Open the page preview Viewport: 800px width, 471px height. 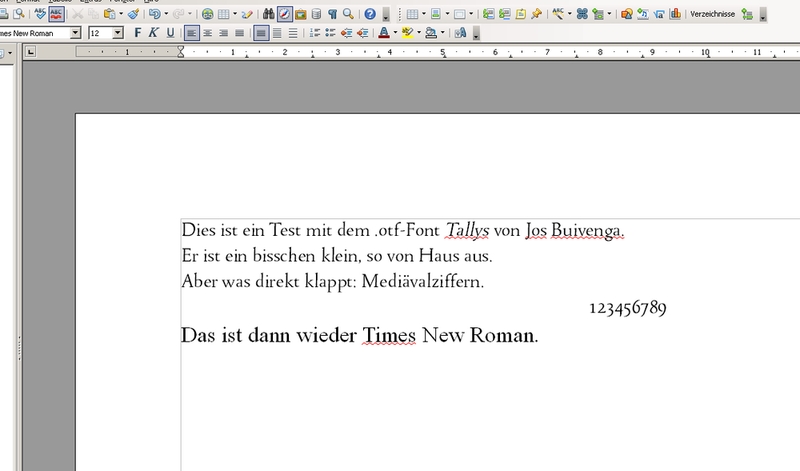click(19, 14)
